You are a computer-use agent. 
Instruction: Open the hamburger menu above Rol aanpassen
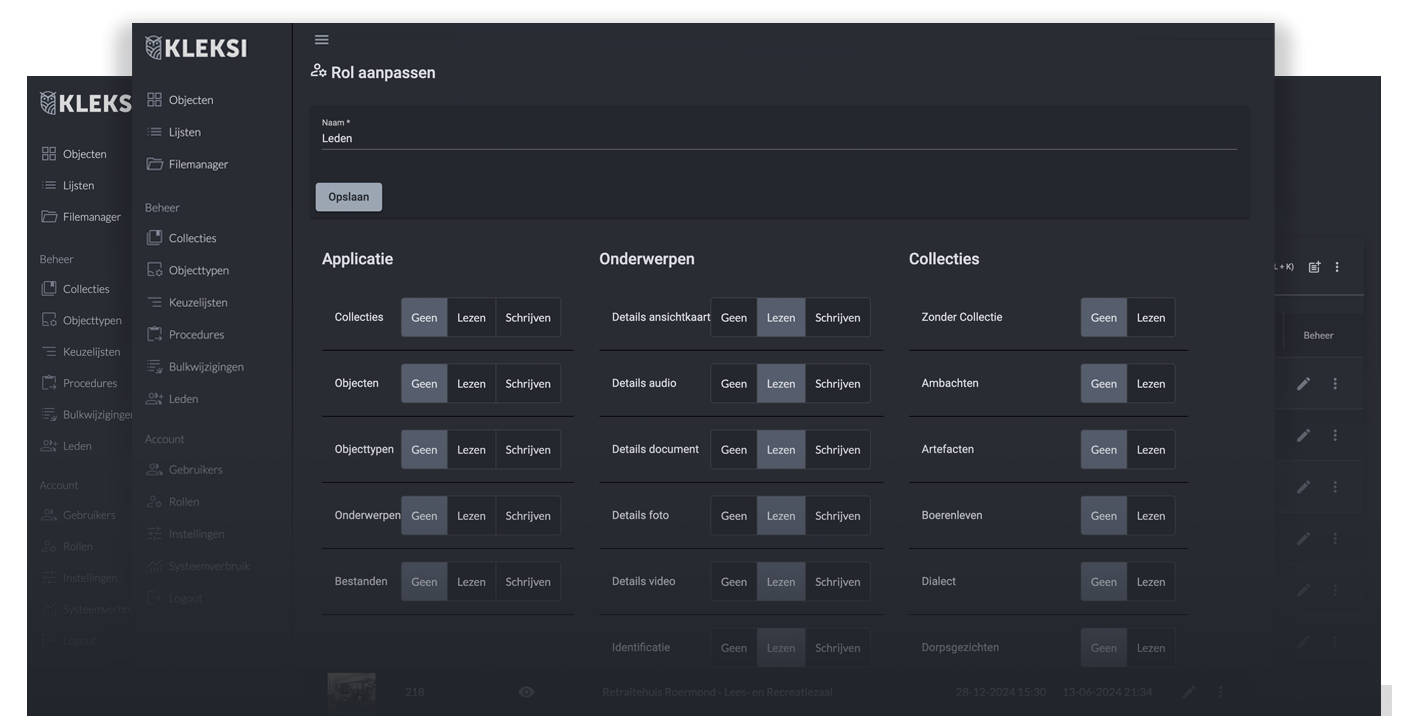coord(321,40)
